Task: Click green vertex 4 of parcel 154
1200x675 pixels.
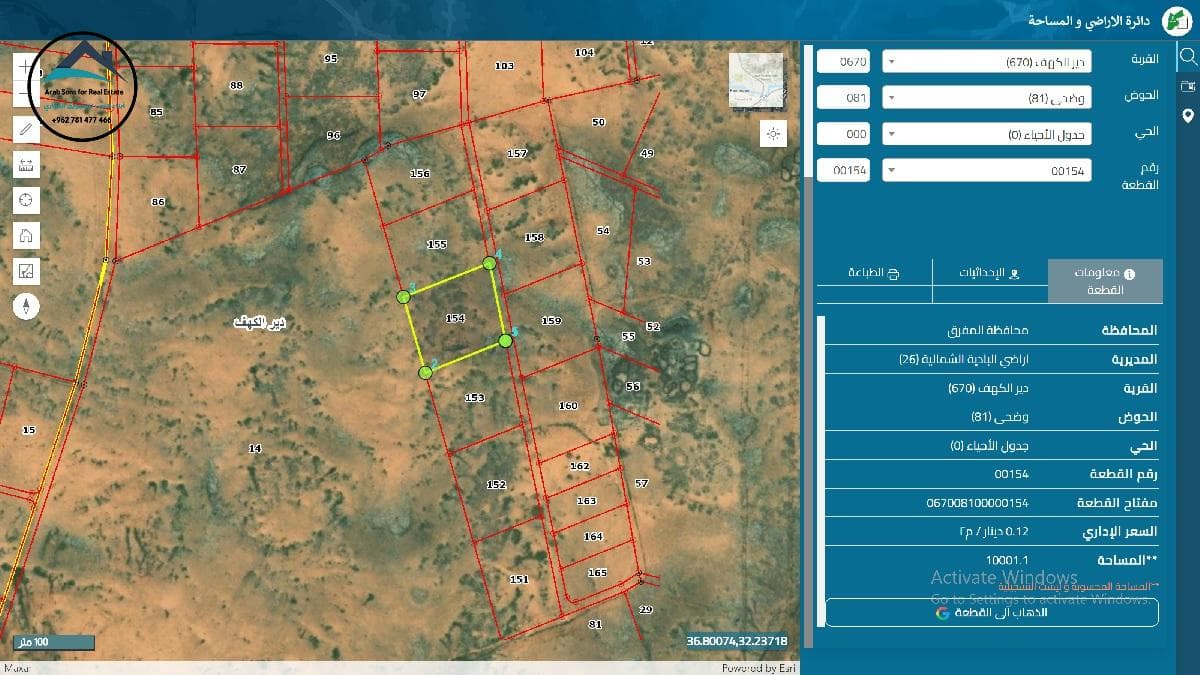Action: [489, 263]
